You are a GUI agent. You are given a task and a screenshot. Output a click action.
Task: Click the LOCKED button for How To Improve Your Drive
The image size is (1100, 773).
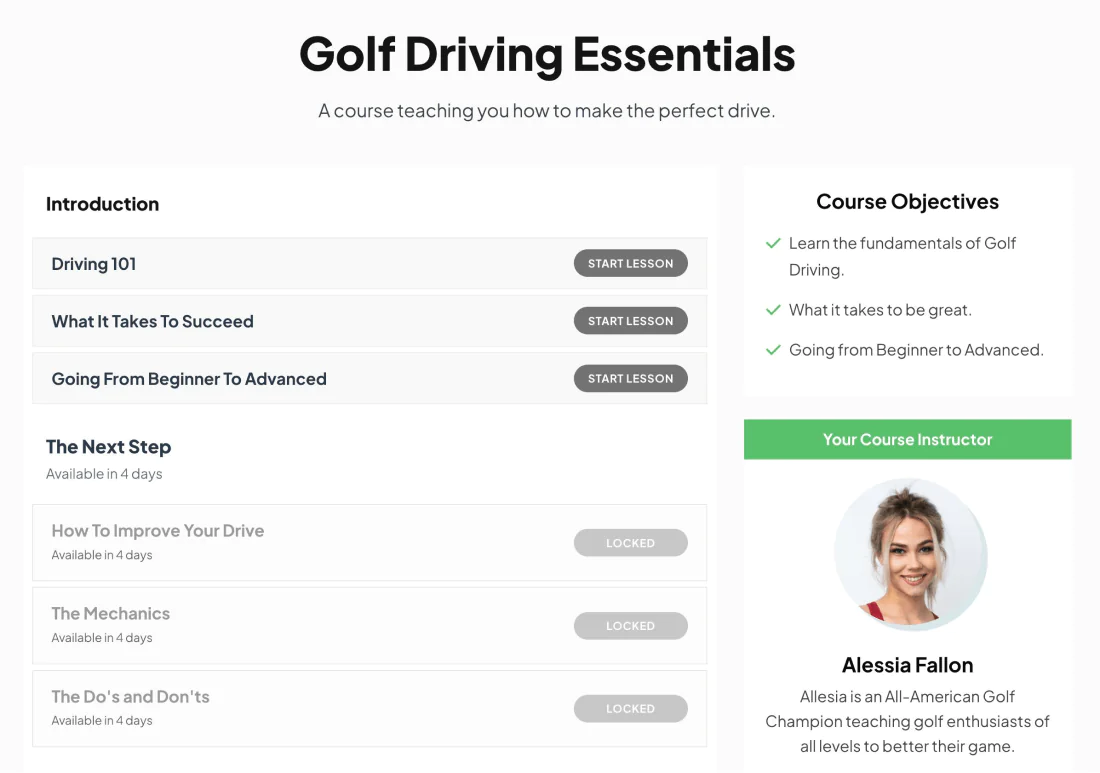(630, 543)
